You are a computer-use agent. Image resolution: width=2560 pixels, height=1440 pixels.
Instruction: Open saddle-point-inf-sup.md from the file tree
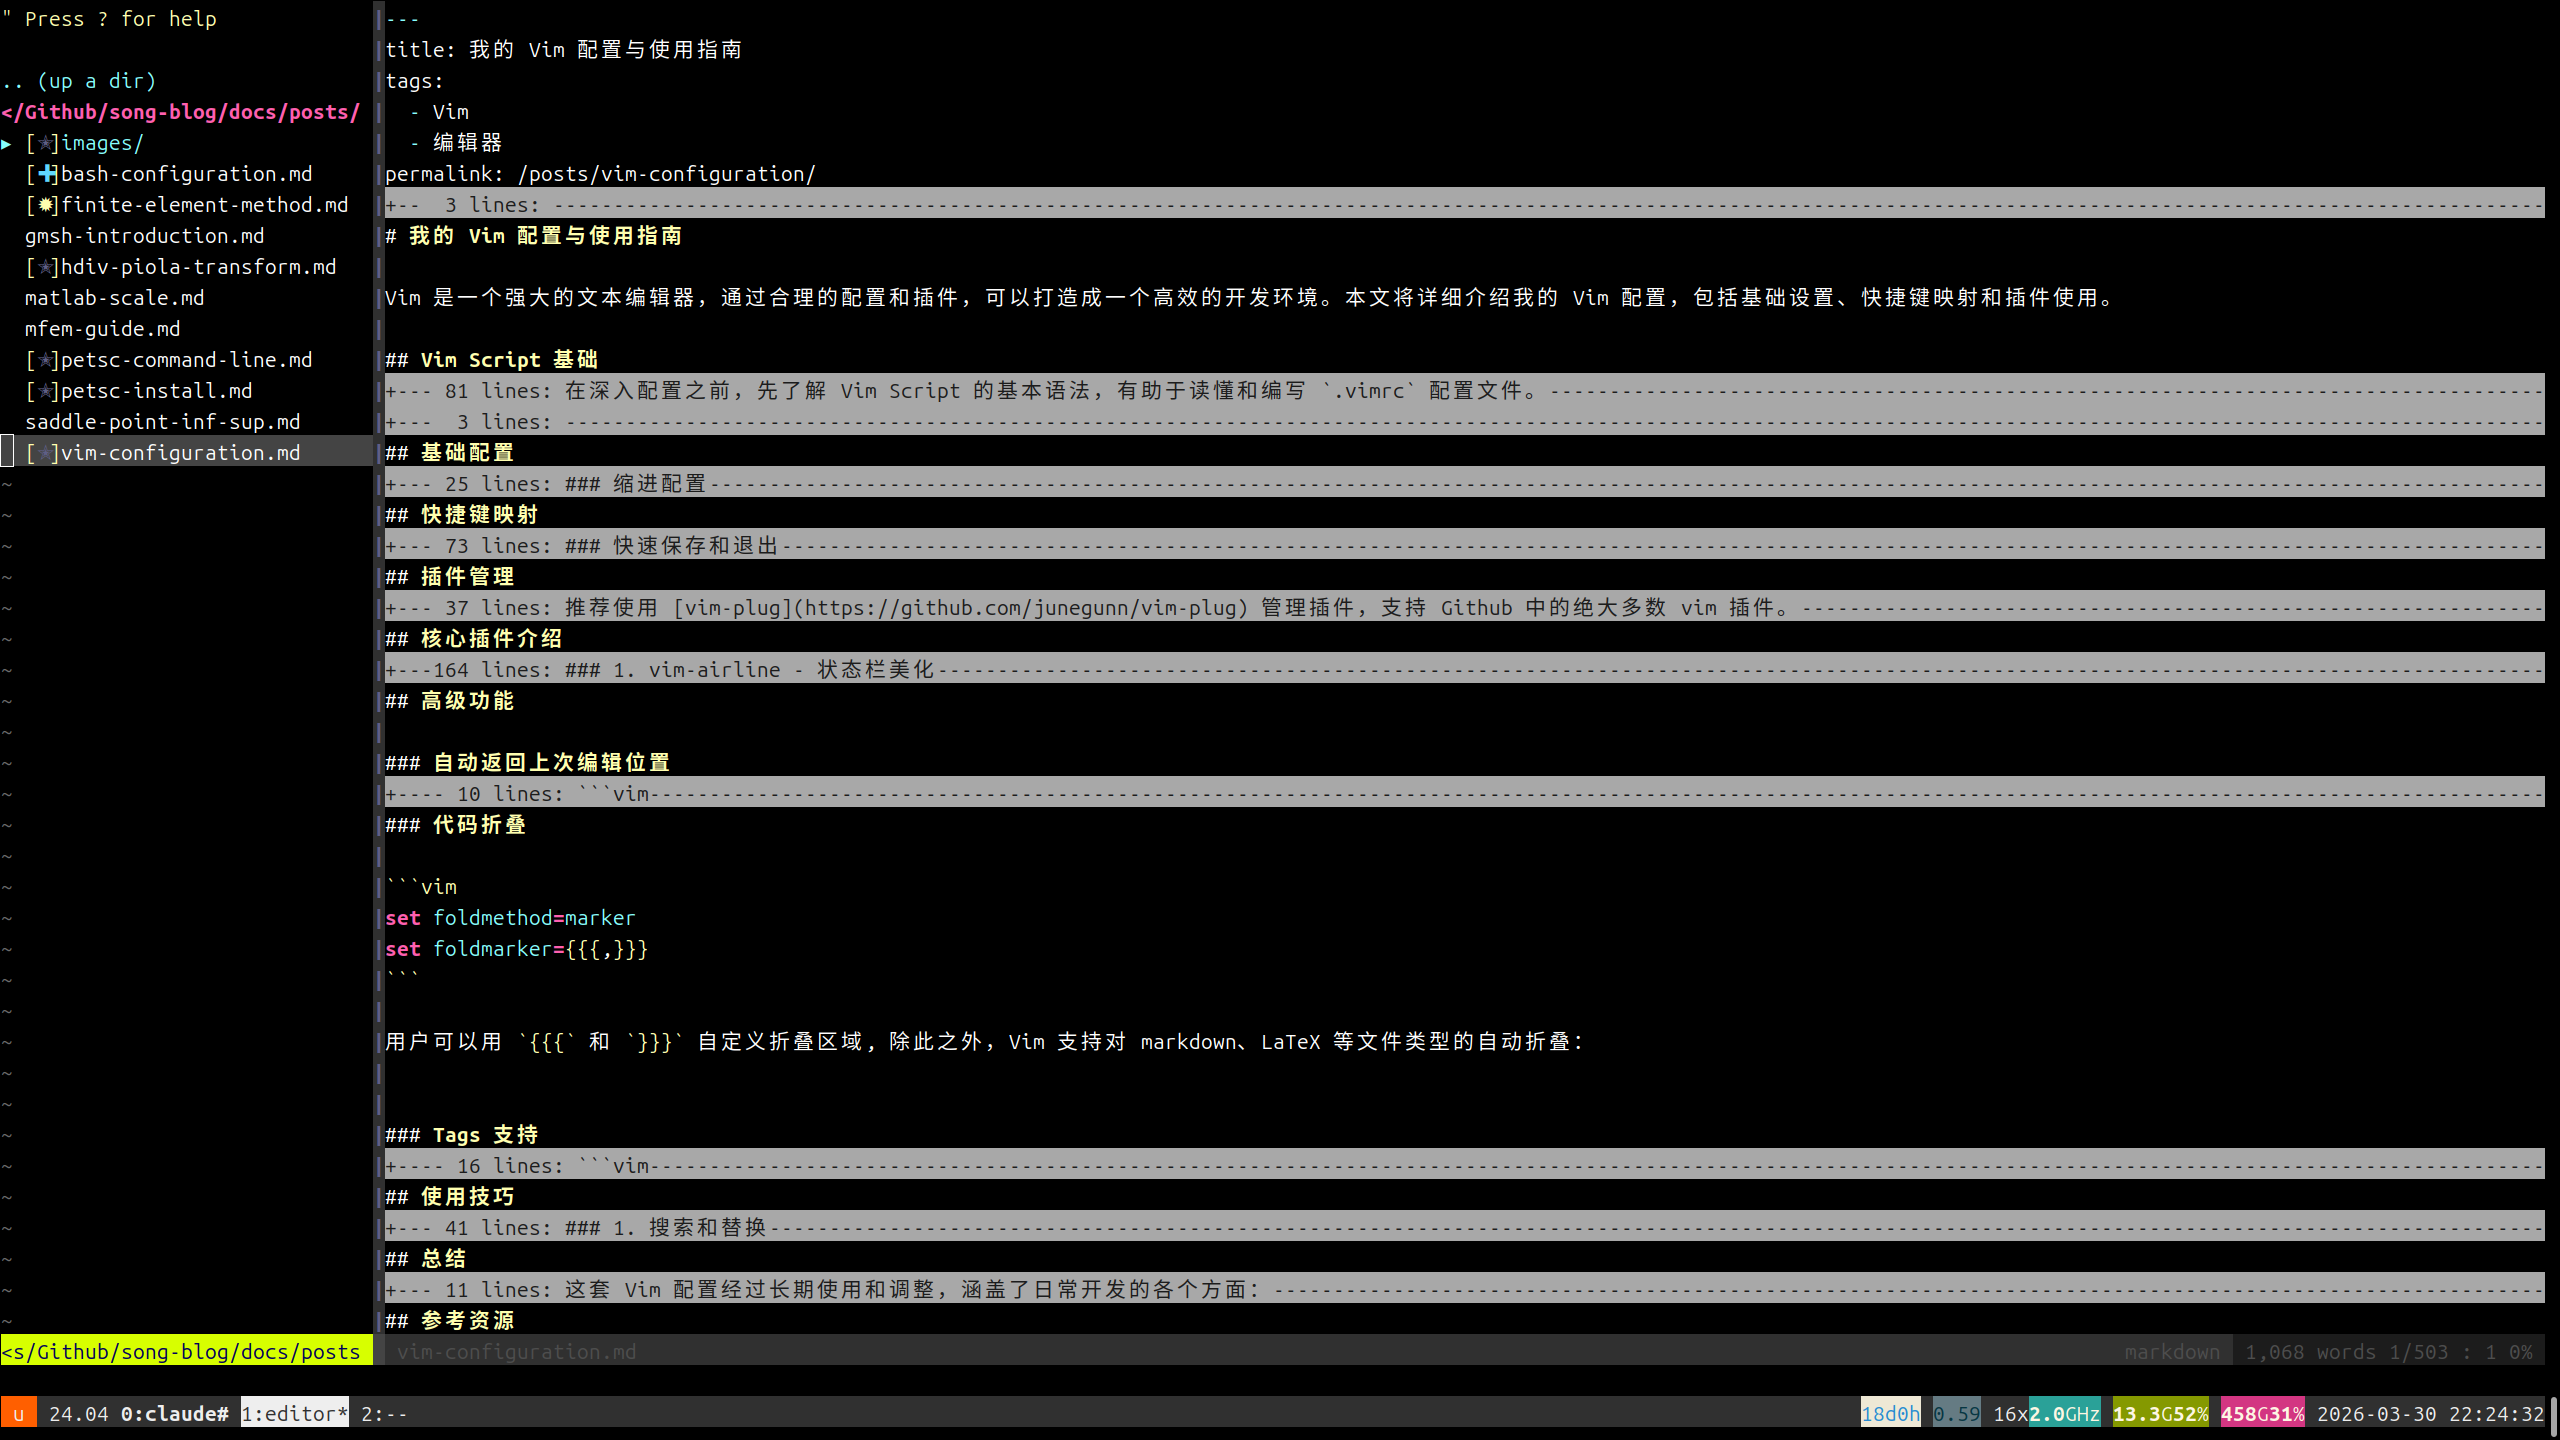pos(162,422)
